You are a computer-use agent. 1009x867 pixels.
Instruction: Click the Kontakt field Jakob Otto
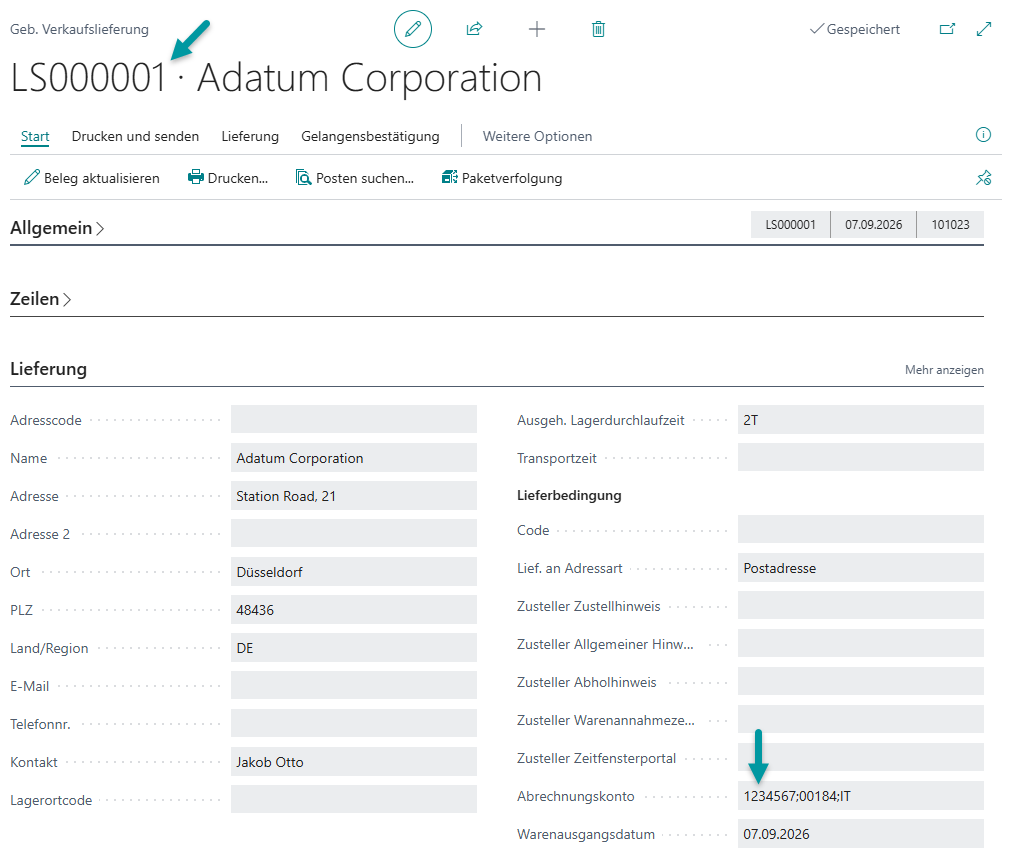point(354,761)
